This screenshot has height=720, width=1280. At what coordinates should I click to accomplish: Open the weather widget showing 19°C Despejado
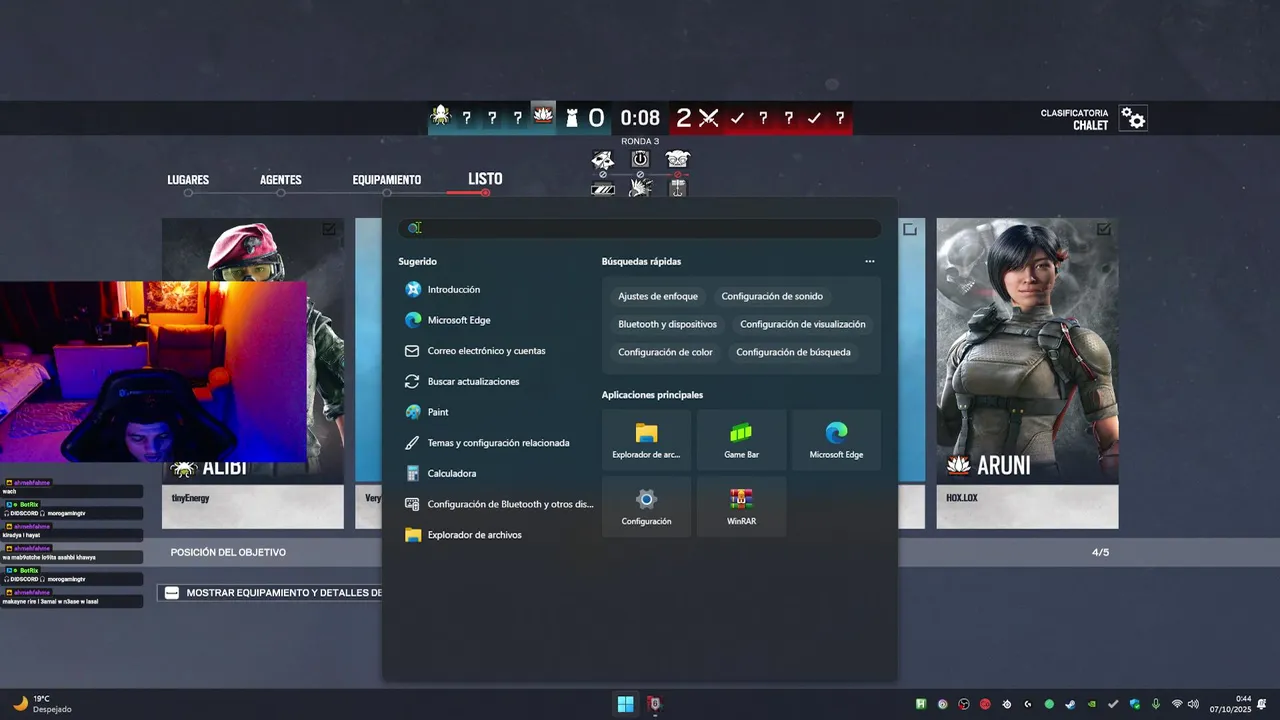(43, 704)
